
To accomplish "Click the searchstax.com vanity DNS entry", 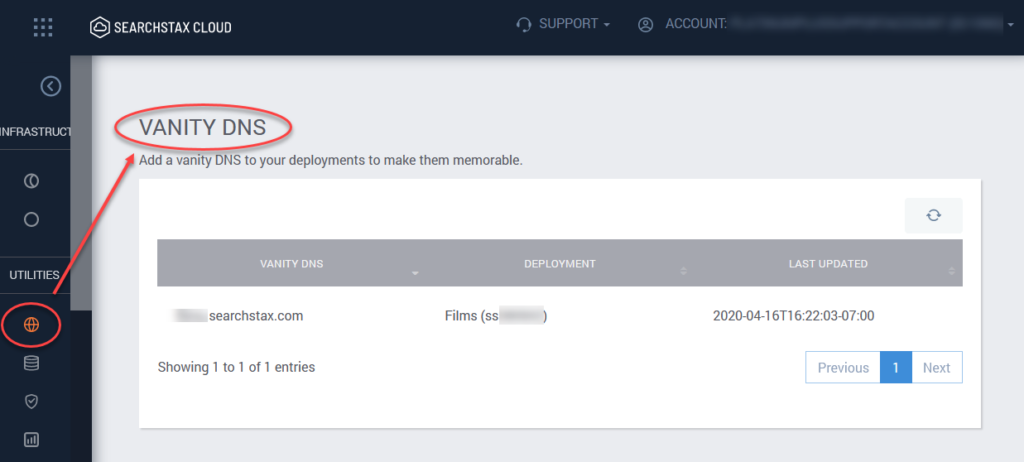I will (x=238, y=316).
